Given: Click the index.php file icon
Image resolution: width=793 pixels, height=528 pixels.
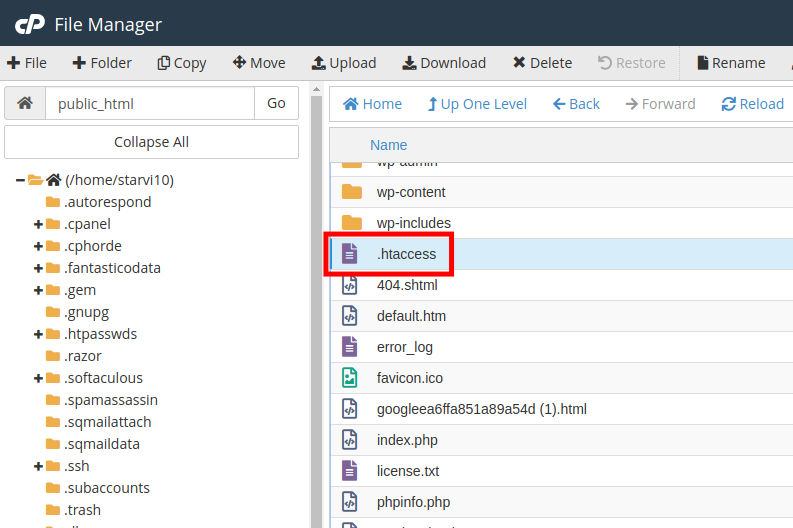Looking at the screenshot, I should 349,440.
